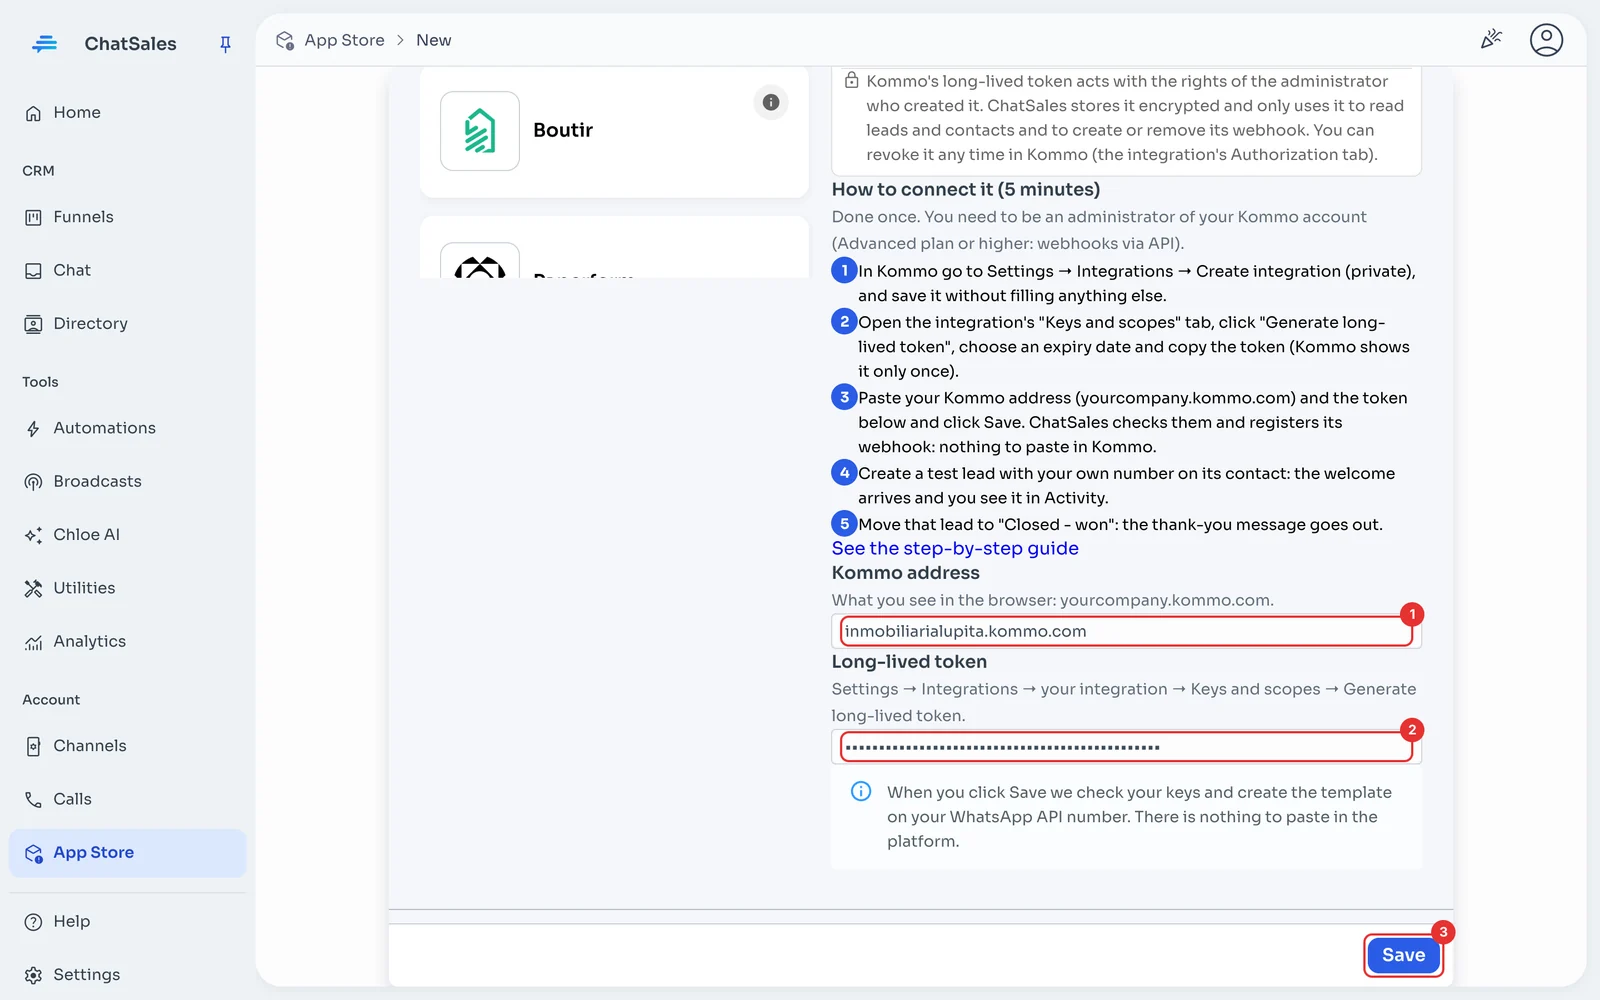Click the App Store breadcrumb link
Image resolution: width=1600 pixels, height=1000 pixels.
tap(344, 40)
